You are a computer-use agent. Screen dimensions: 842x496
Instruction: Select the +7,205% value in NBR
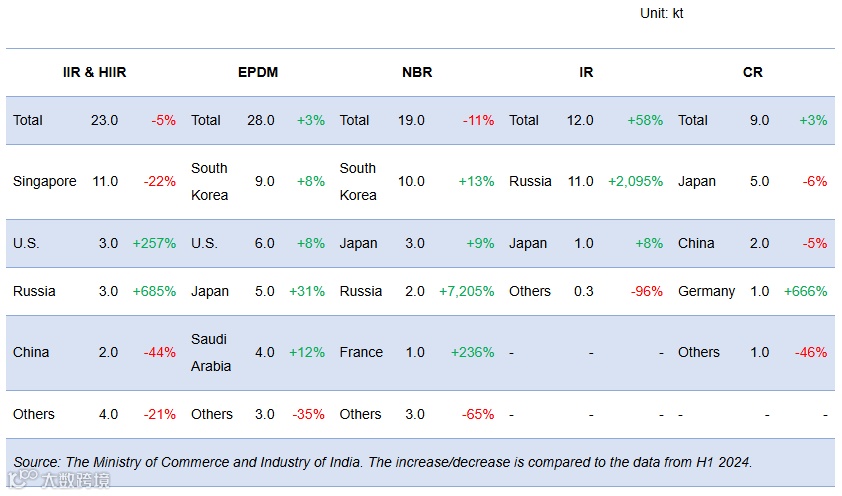pyautogui.click(x=466, y=291)
